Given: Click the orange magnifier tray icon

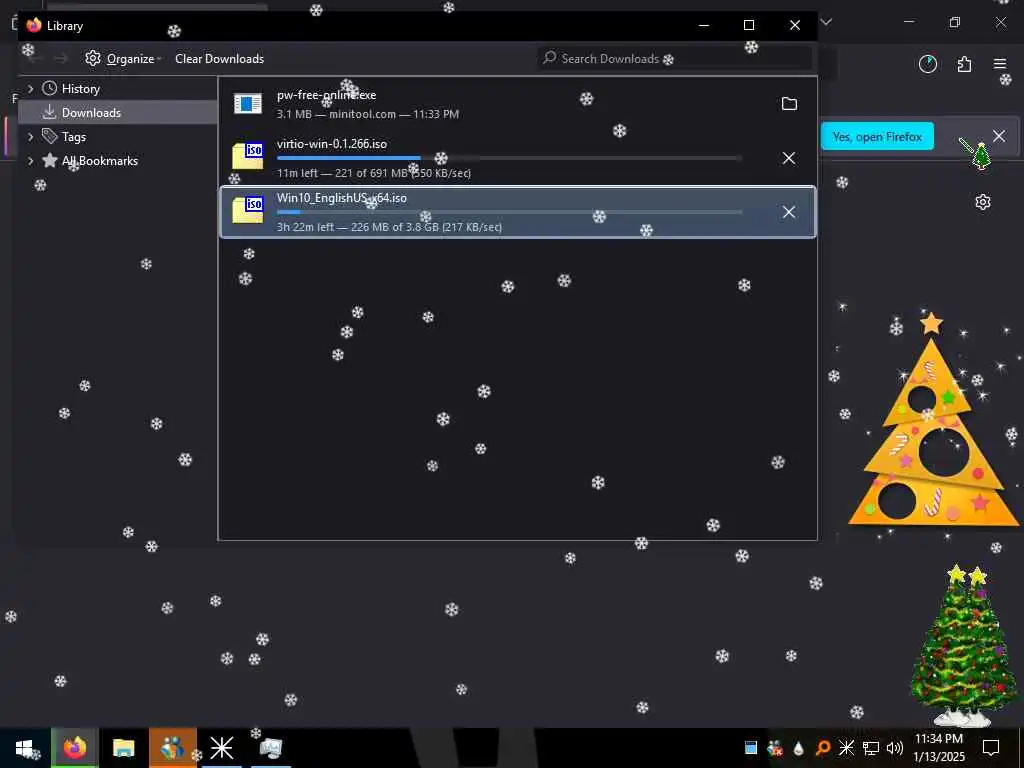Looking at the screenshot, I should (x=823, y=748).
